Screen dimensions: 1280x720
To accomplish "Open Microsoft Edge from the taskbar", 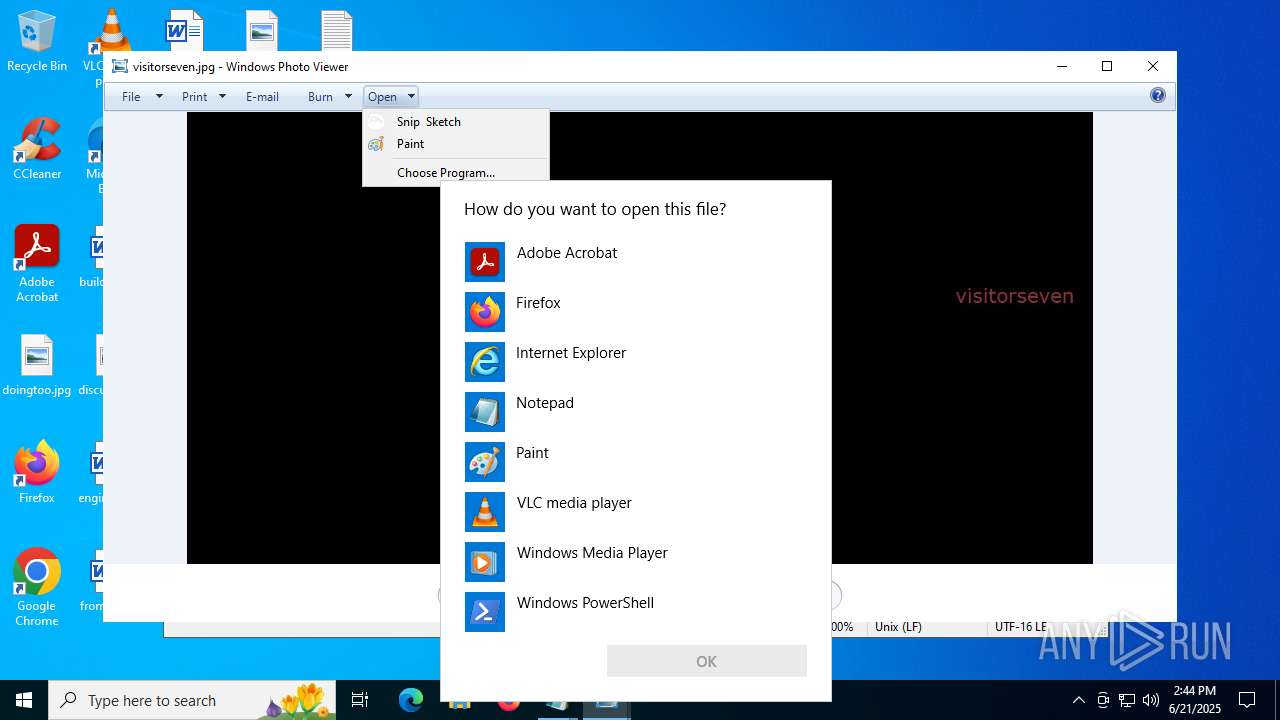I will click(411, 700).
